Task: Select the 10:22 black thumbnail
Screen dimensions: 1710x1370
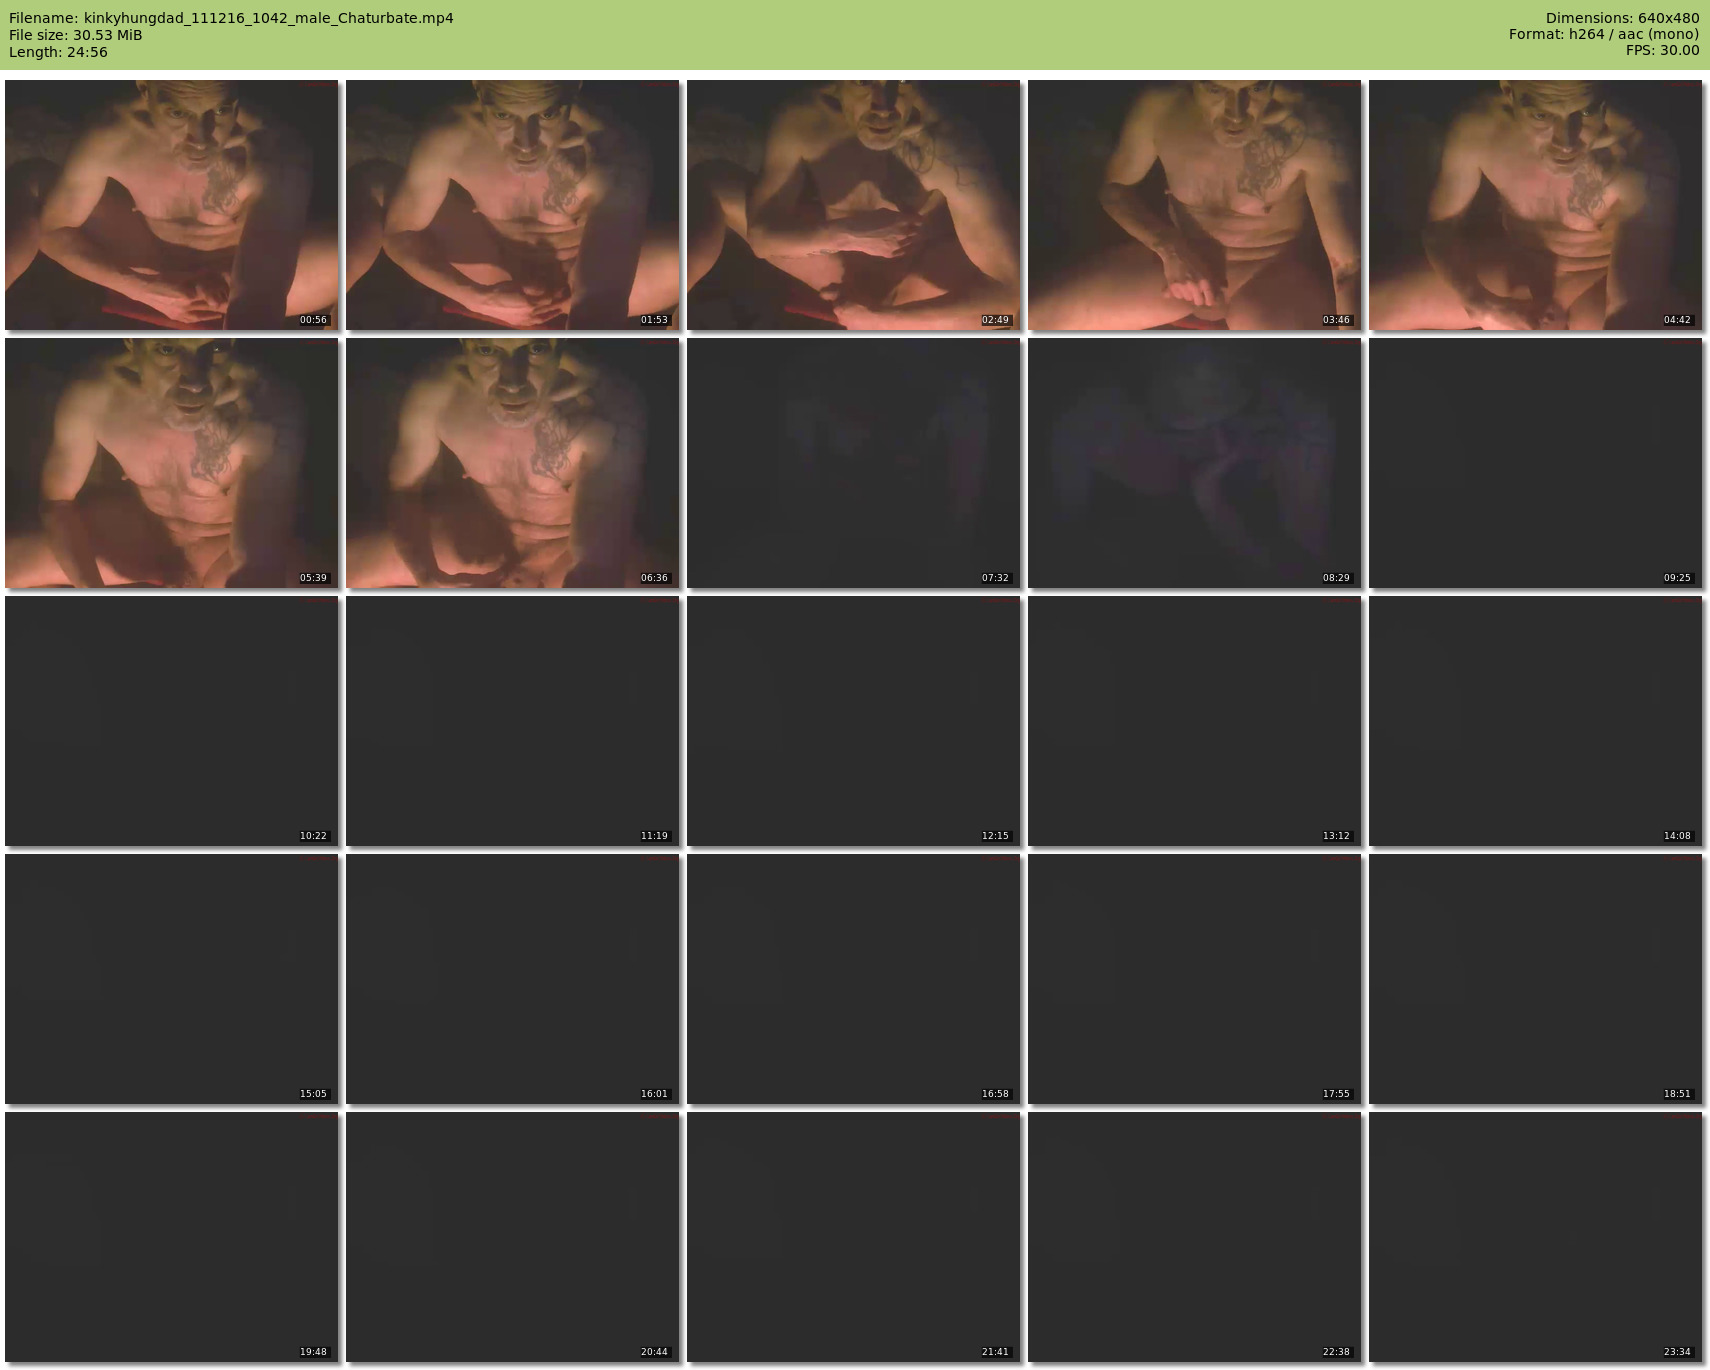Action: pyautogui.click(x=171, y=721)
